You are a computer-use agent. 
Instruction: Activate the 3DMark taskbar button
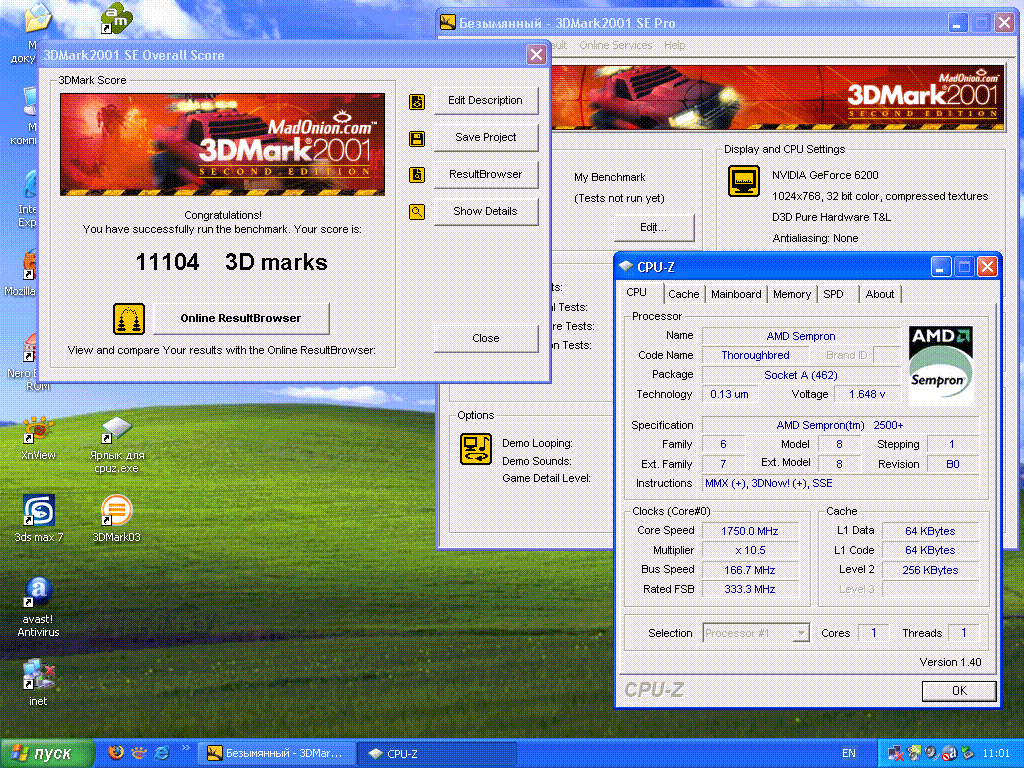pos(277,753)
